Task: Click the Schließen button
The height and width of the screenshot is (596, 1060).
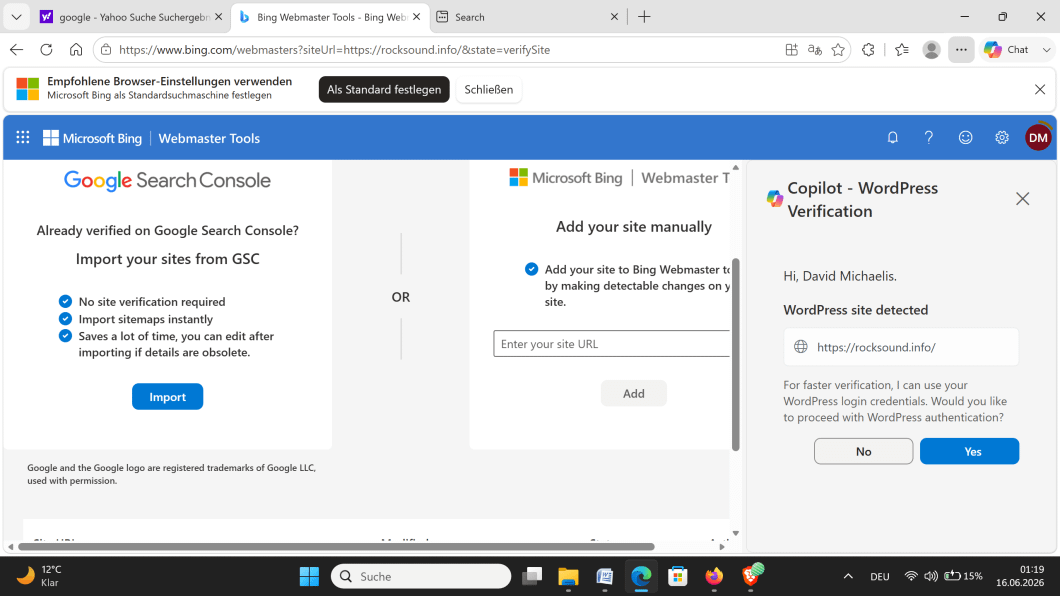Action: click(489, 89)
